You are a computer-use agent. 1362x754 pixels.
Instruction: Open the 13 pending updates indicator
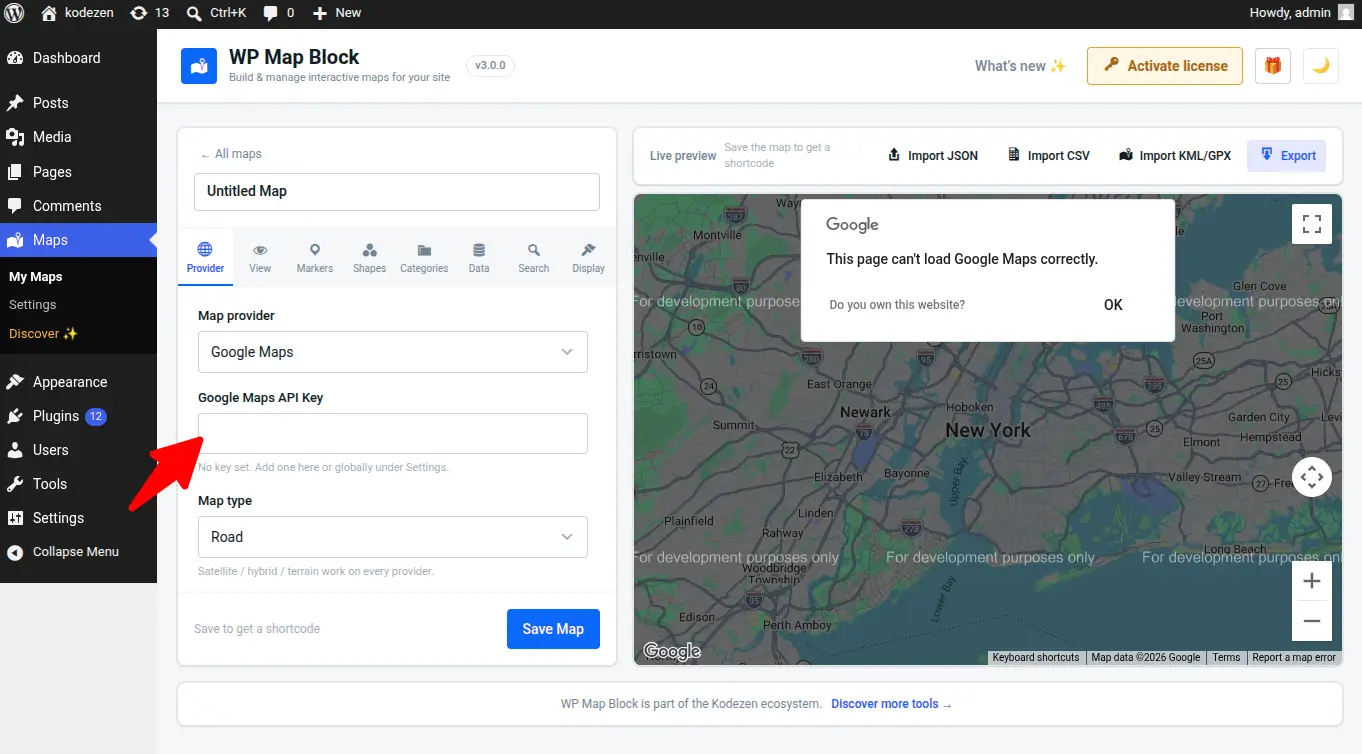150,13
